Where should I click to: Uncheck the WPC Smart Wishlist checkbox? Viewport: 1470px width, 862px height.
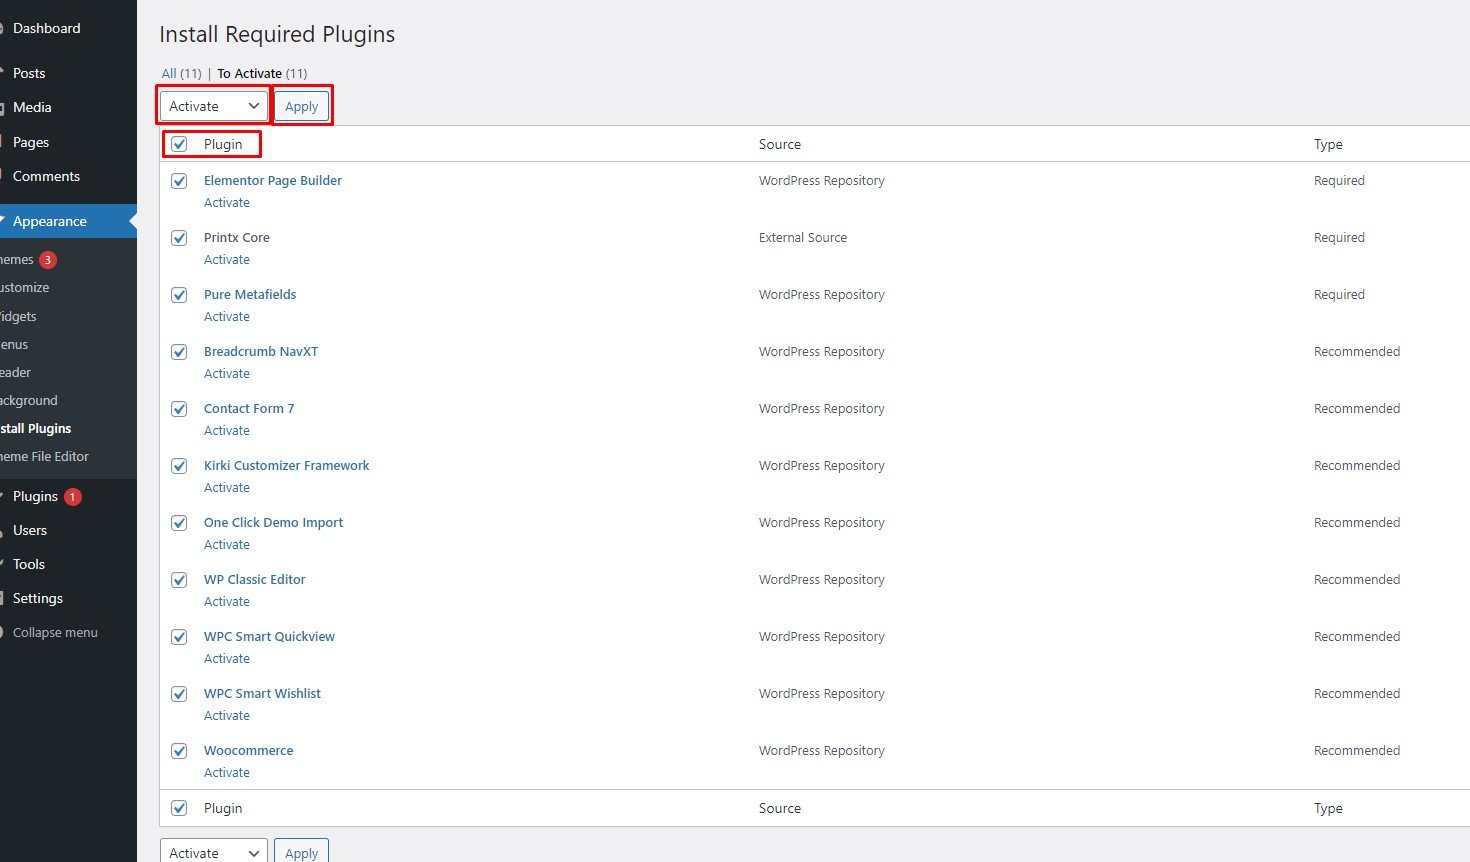tap(179, 694)
